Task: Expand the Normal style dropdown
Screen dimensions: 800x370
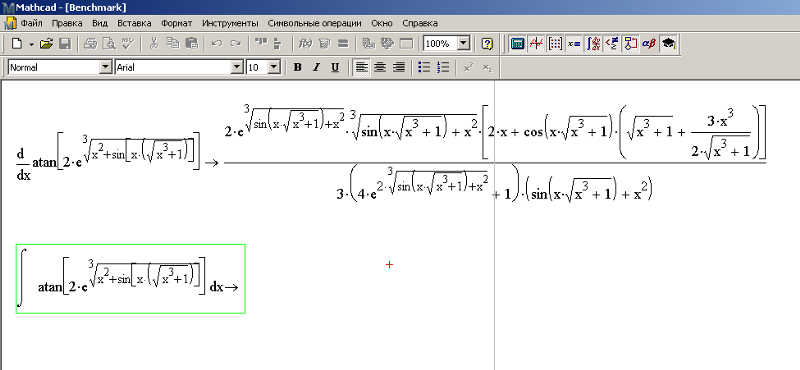Action: click(106, 67)
